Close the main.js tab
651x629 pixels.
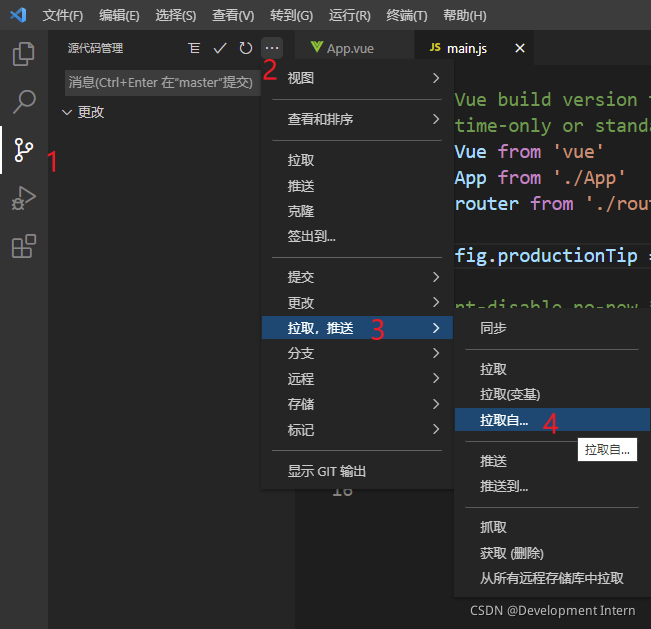click(519, 48)
